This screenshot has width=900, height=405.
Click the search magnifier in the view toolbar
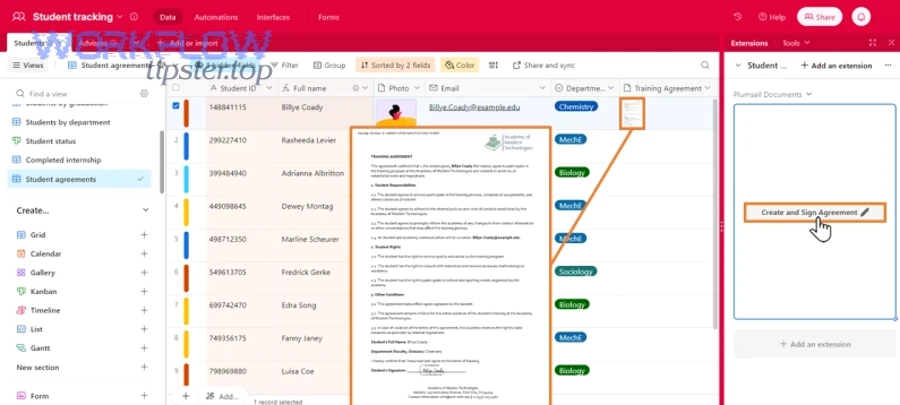point(707,65)
